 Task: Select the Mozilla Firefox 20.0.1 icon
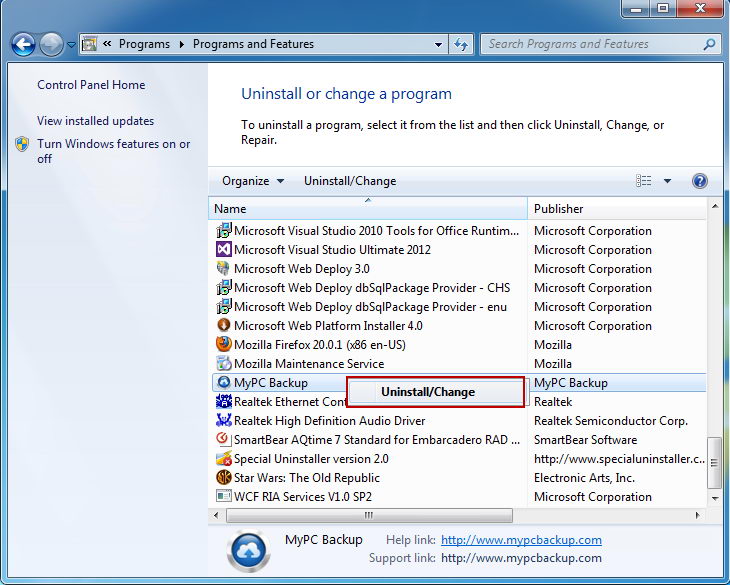point(223,344)
